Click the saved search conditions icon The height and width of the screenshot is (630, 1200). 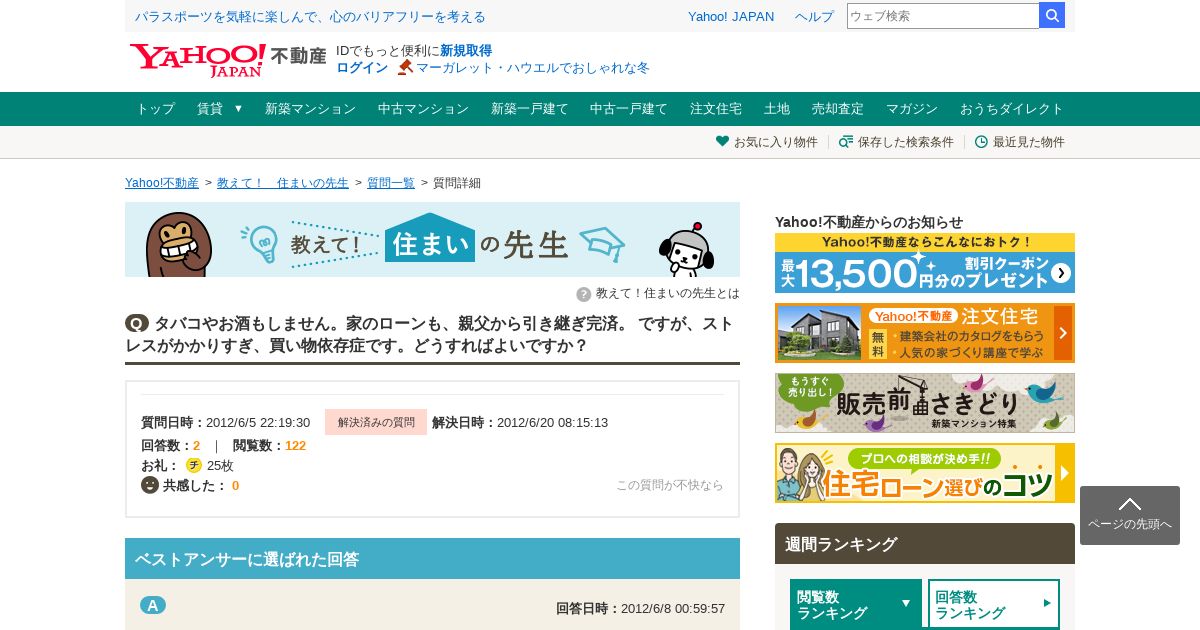[x=846, y=141]
